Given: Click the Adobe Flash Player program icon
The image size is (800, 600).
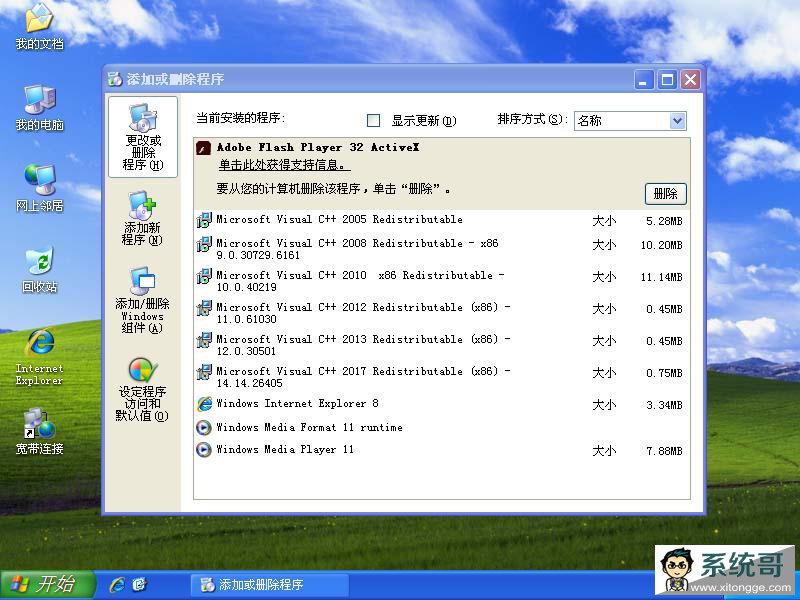Looking at the screenshot, I should point(204,148).
